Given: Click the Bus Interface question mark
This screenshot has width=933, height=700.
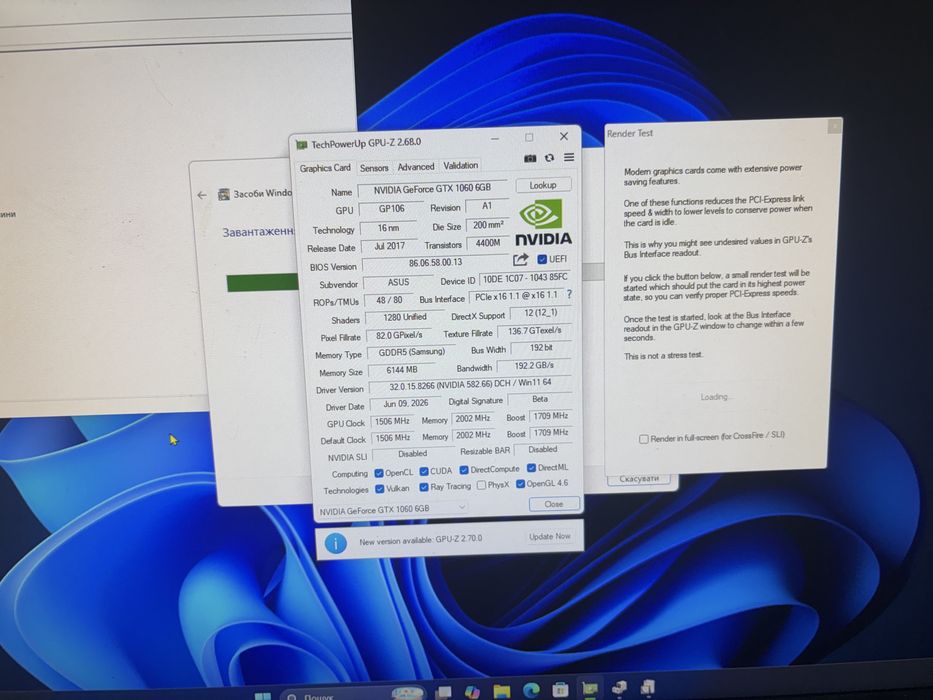Looking at the screenshot, I should click(569, 294).
